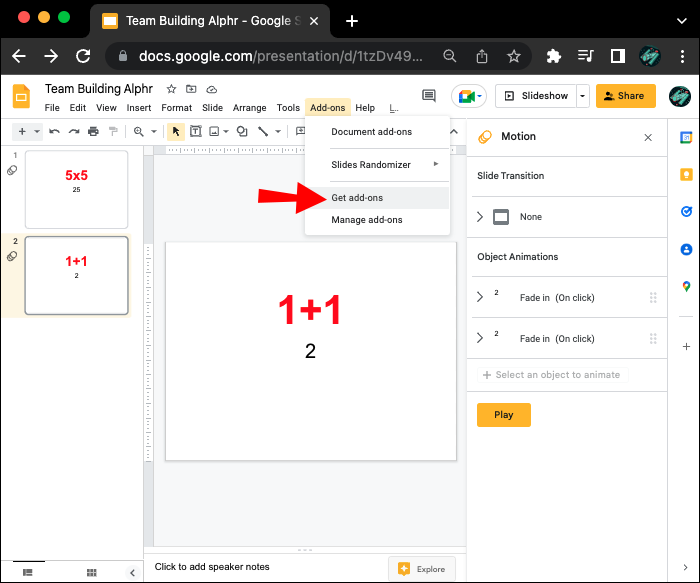Click the plus icon to get side panel add-ons
Viewport: 700px width, 583px height.
click(x=687, y=346)
